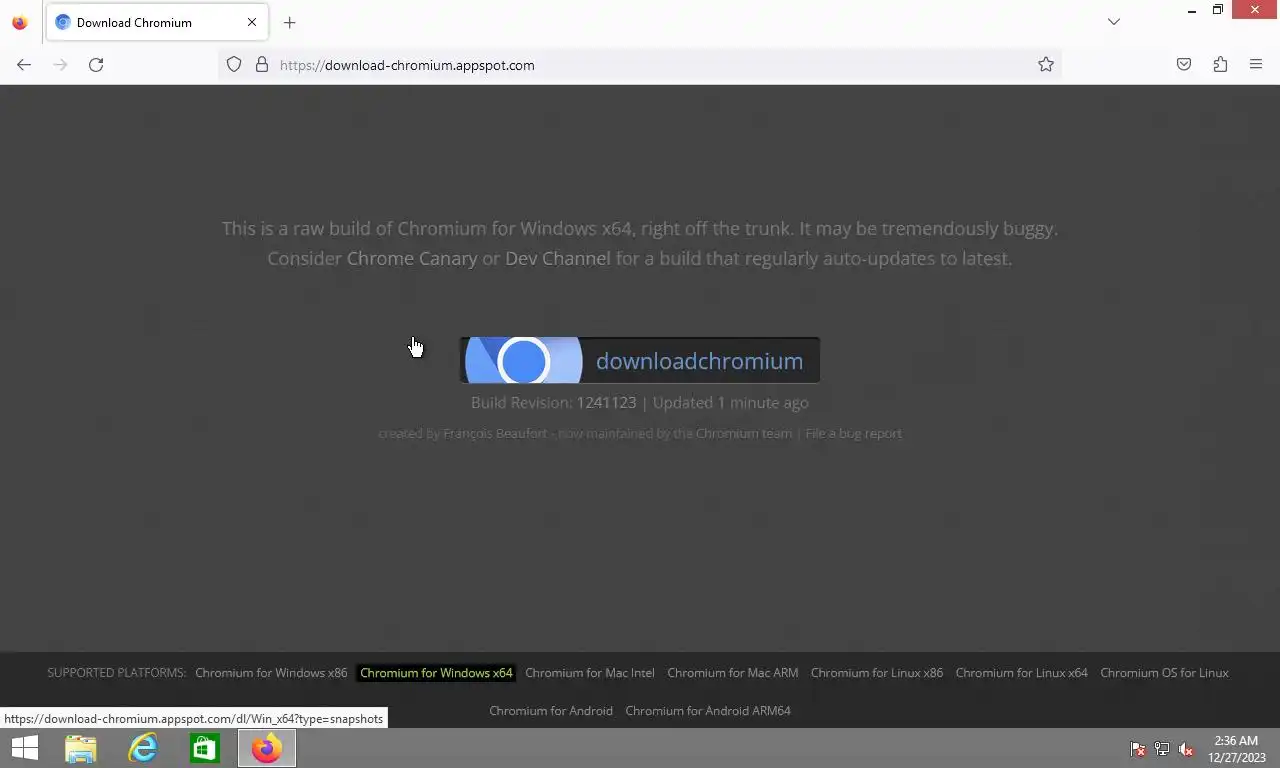Viewport: 1280px width, 768px height.
Task: Restore down the Firefox window
Action: point(1218,10)
